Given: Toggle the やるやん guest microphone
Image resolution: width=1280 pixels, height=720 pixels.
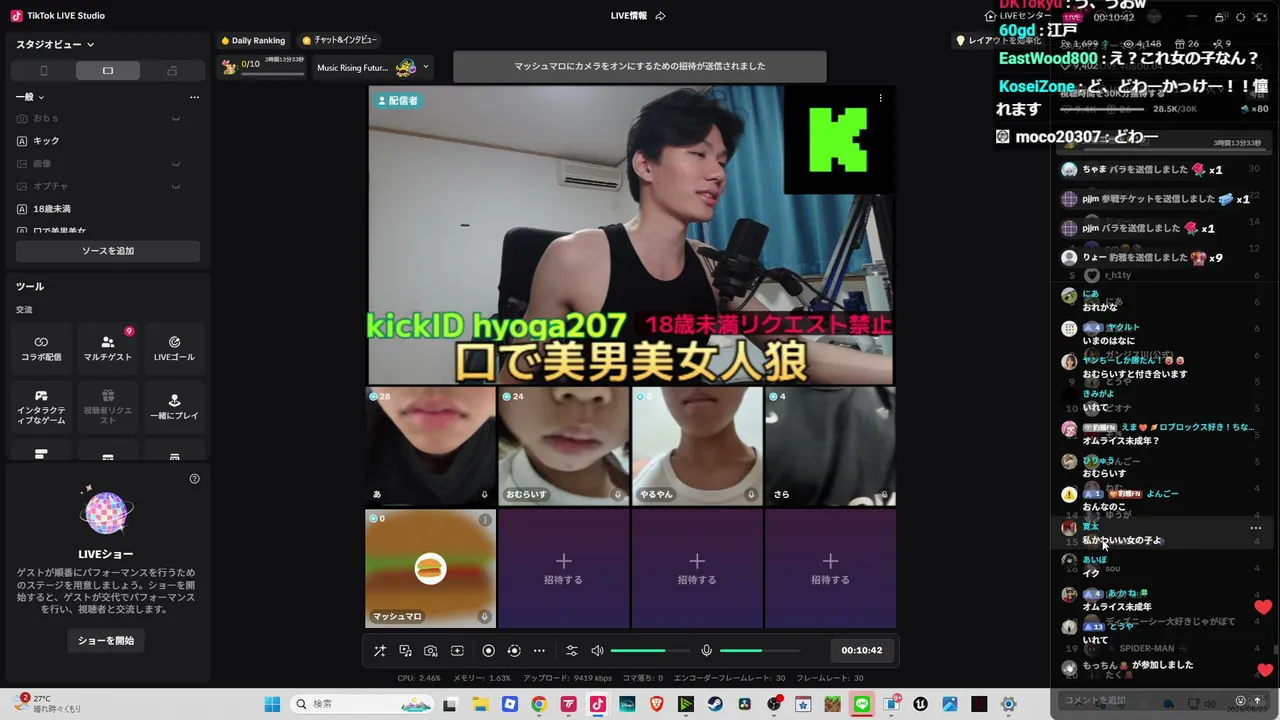Looking at the screenshot, I should coord(751,494).
